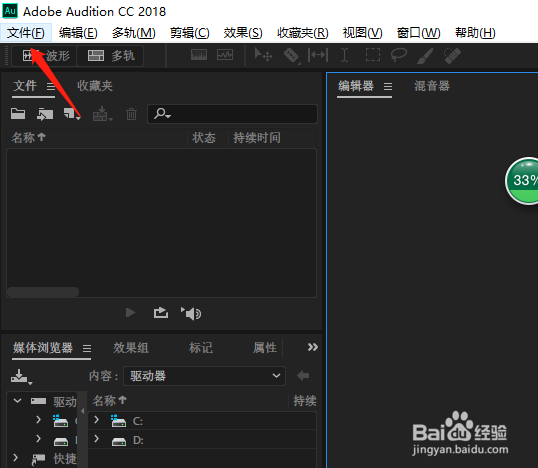Click the media browser tree collapse handle
The height and width of the screenshot is (468, 538).
pyautogui.click(x=82, y=411)
